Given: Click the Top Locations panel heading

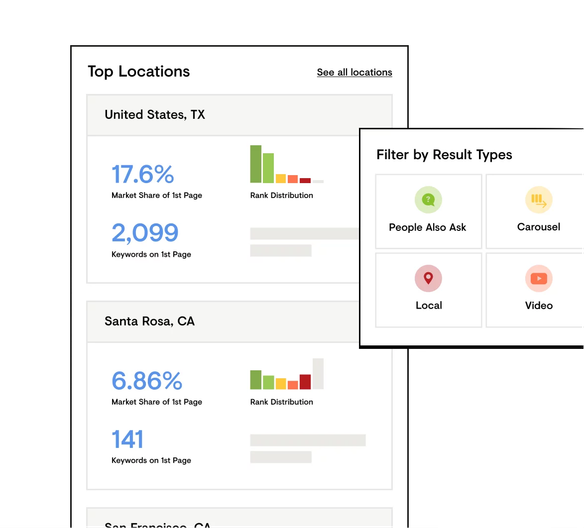Looking at the screenshot, I should click(139, 71).
